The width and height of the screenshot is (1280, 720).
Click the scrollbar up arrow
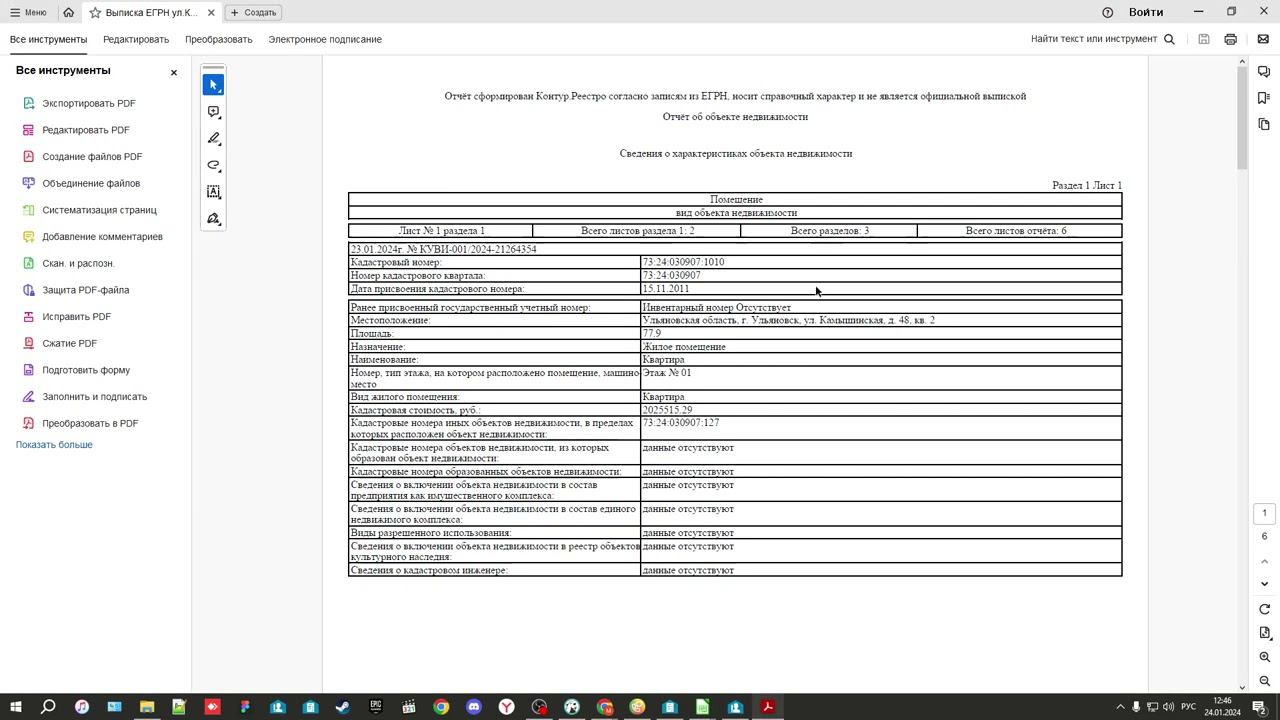1243,62
